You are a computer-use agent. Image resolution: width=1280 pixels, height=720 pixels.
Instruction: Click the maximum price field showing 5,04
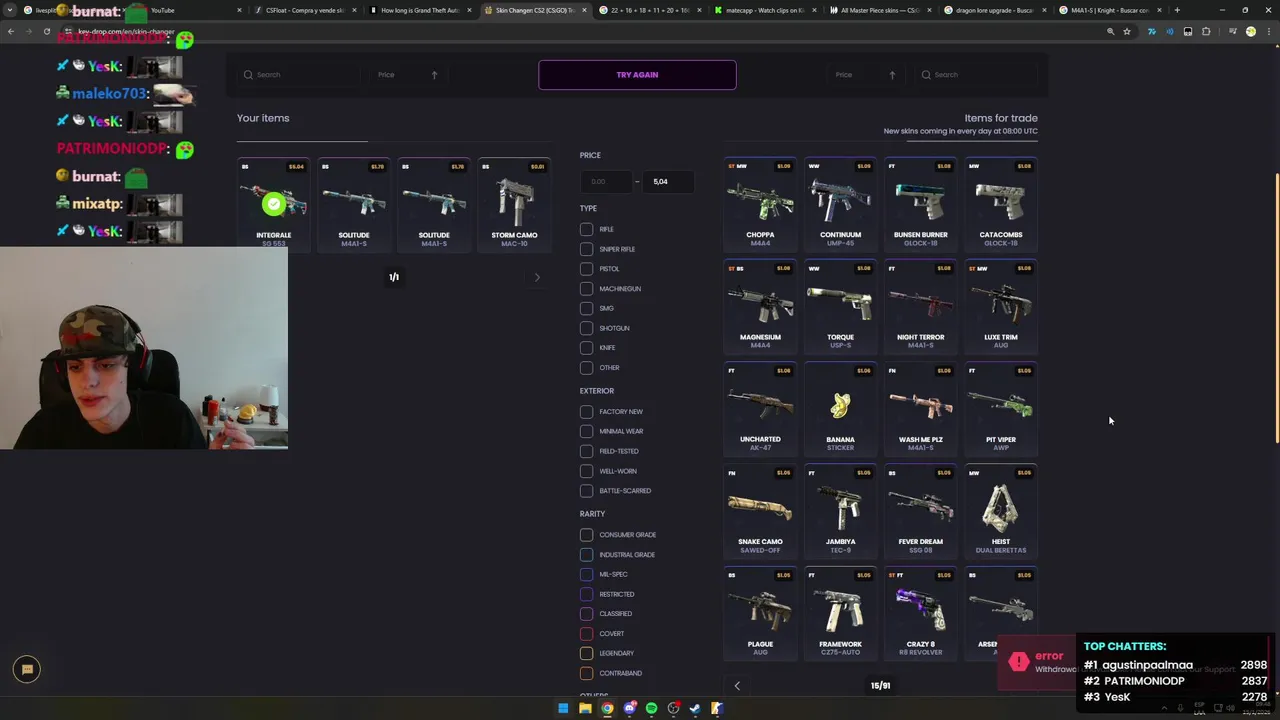click(668, 181)
